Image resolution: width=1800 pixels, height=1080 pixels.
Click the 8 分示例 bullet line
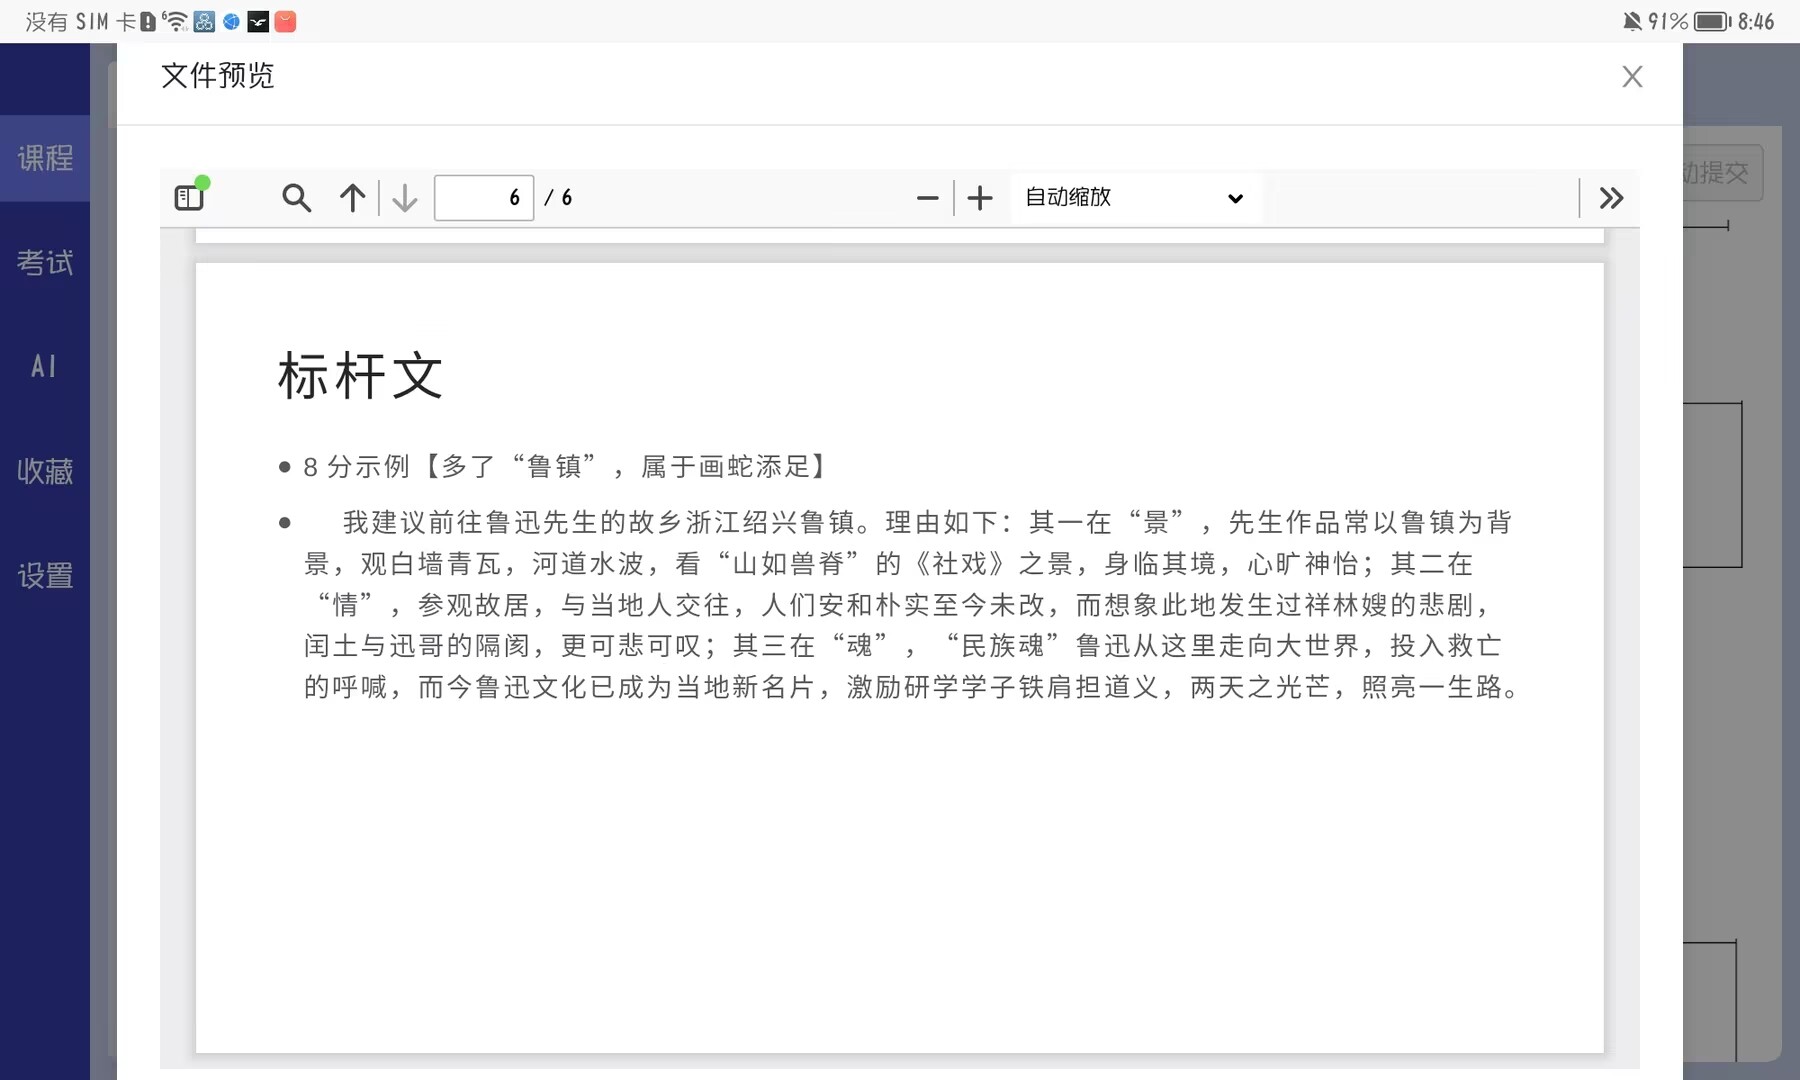pyautogui.click(x=565, y=466)
